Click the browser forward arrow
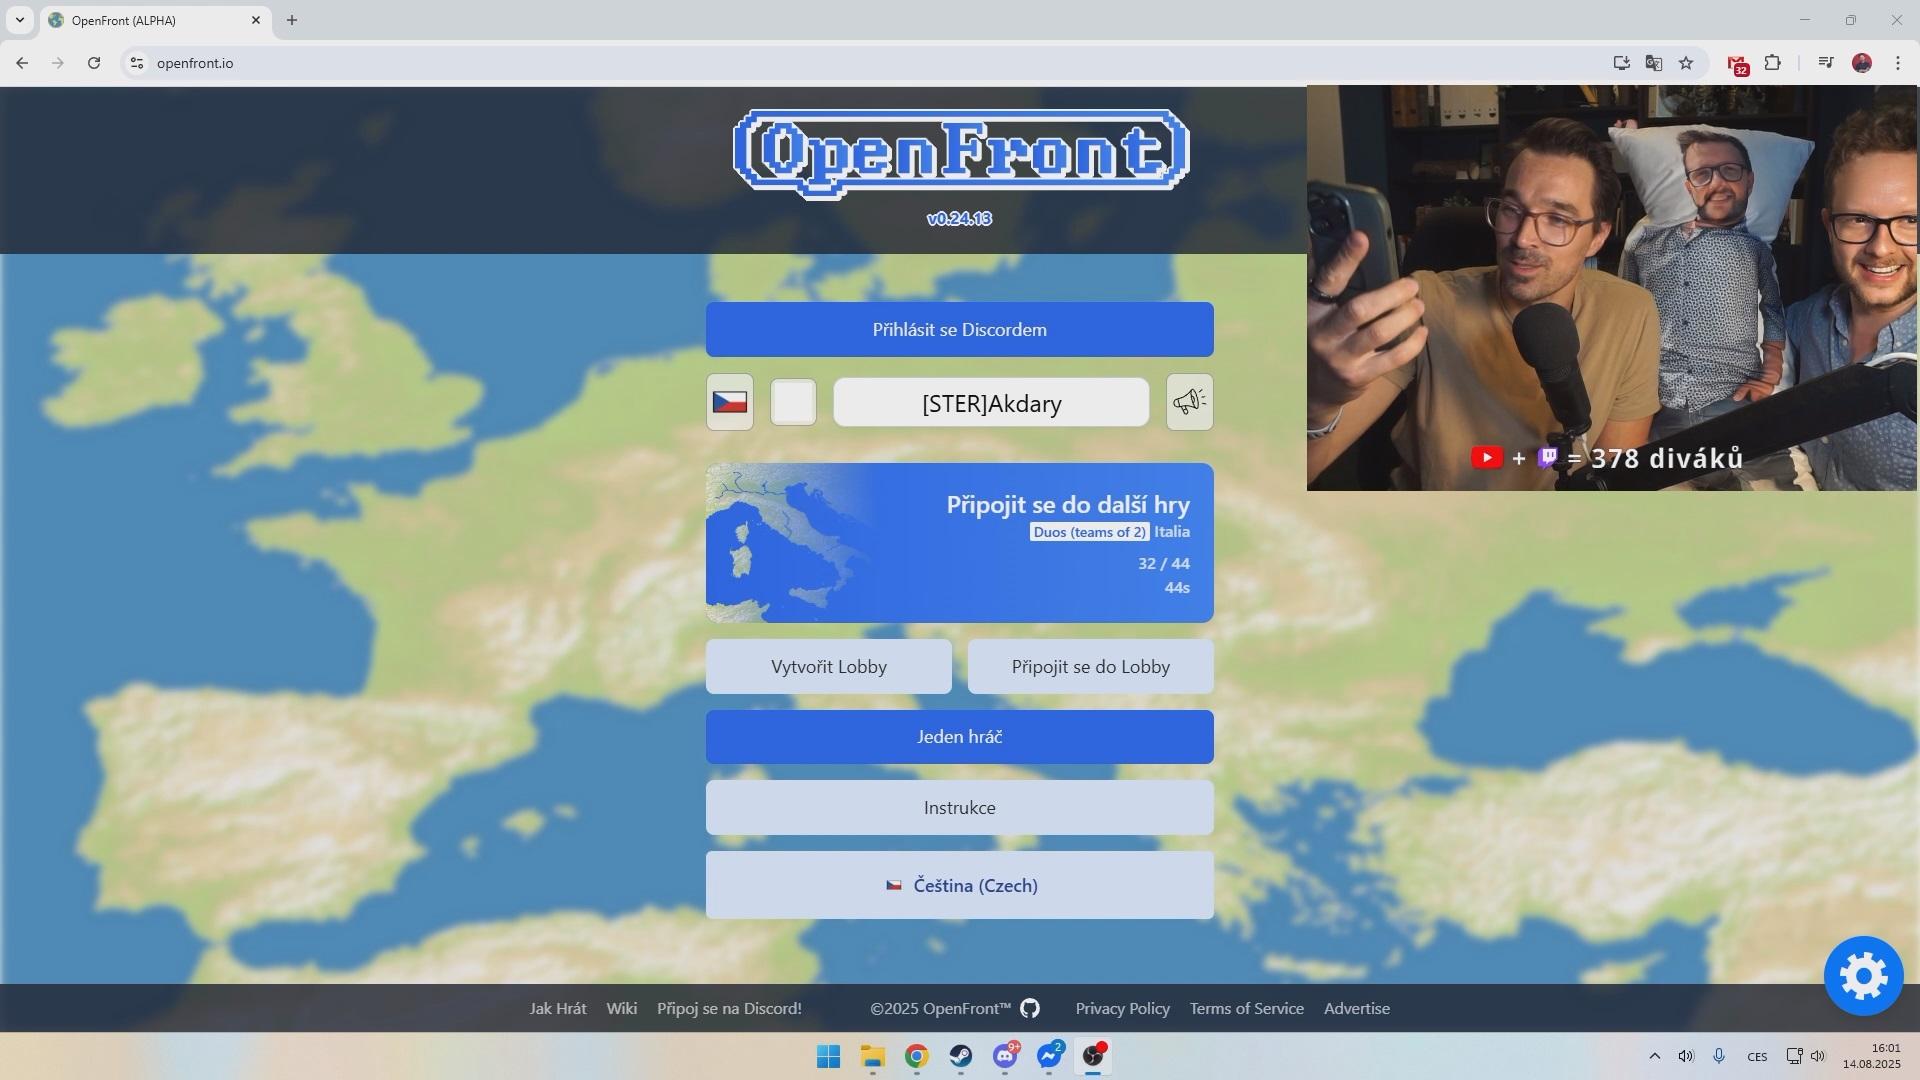The image size is (1920, 1080). (x=58, y=63)
